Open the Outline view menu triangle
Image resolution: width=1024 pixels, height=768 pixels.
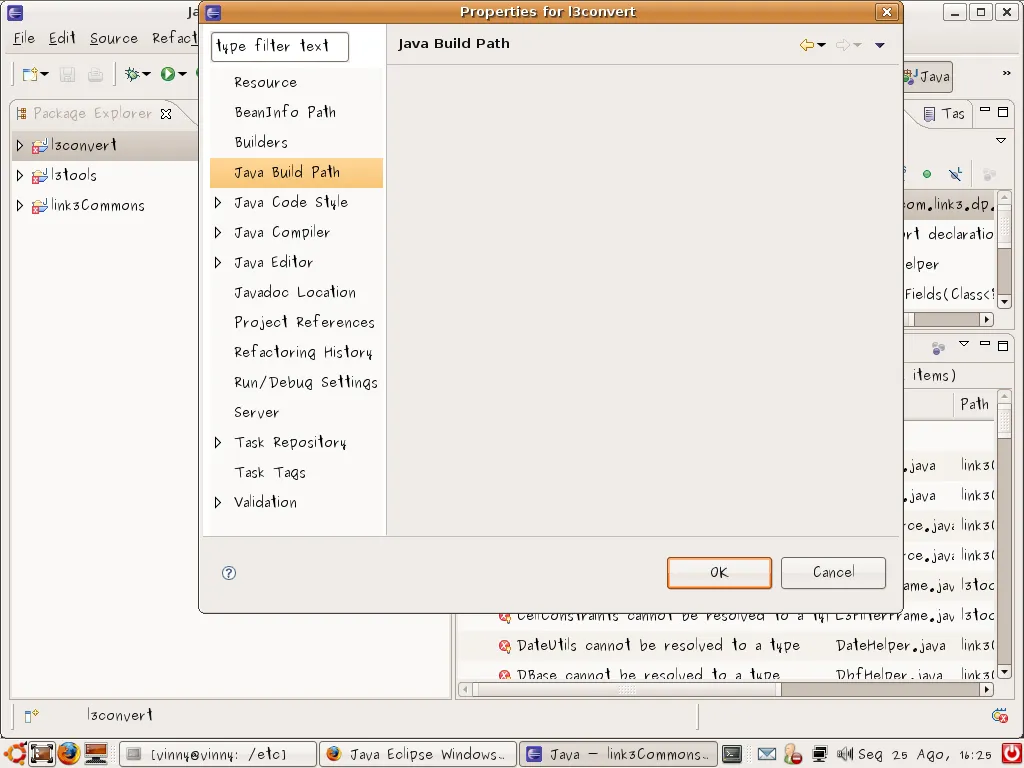[1001, 140]
